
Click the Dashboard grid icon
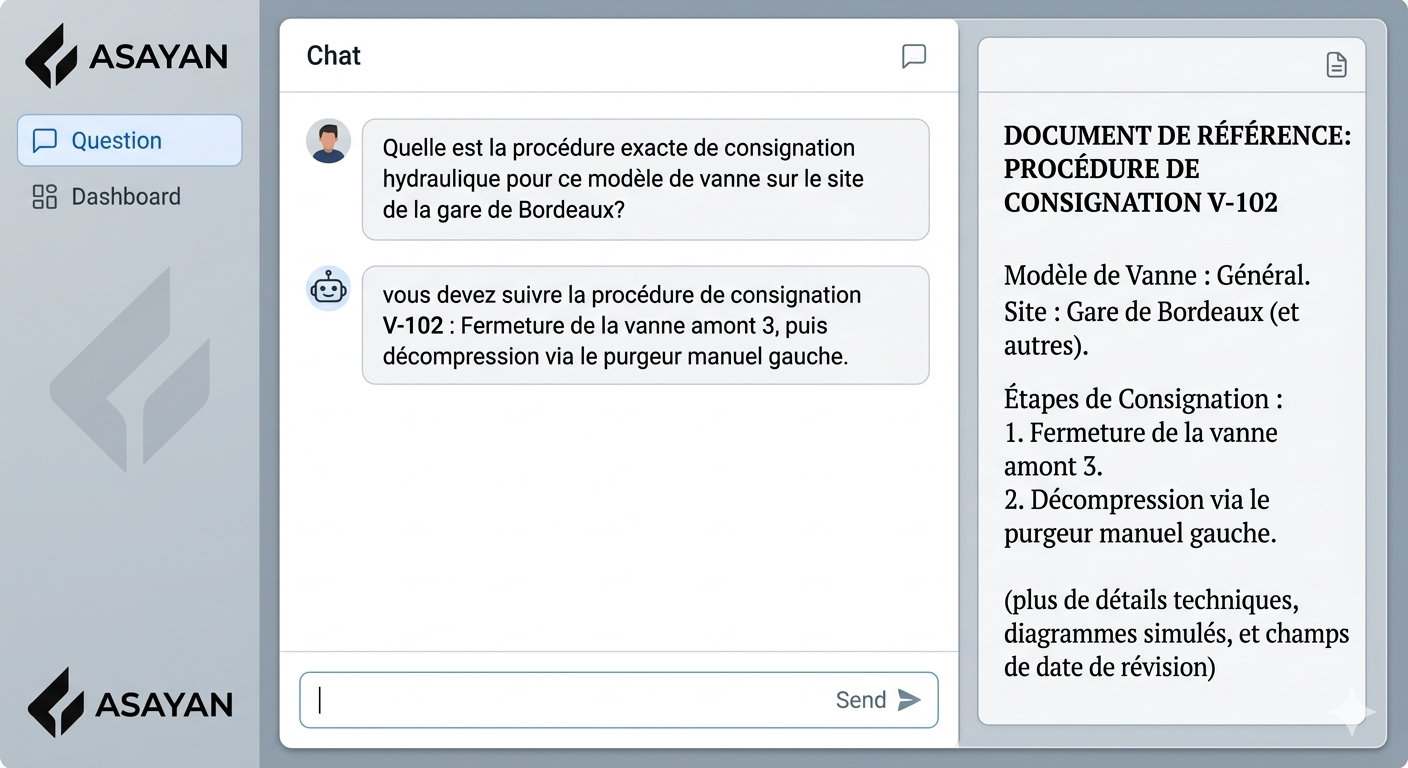[x=45, y=196]
